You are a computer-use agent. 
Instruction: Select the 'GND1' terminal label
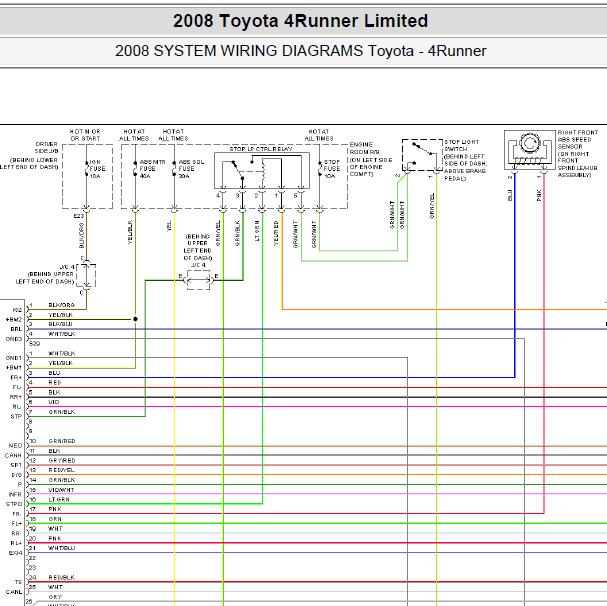click(x=14, y=358)
